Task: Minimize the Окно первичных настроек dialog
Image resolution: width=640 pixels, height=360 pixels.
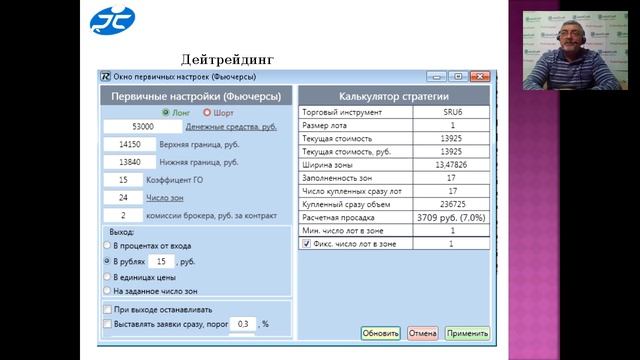Action: click(x=436, y=76)
